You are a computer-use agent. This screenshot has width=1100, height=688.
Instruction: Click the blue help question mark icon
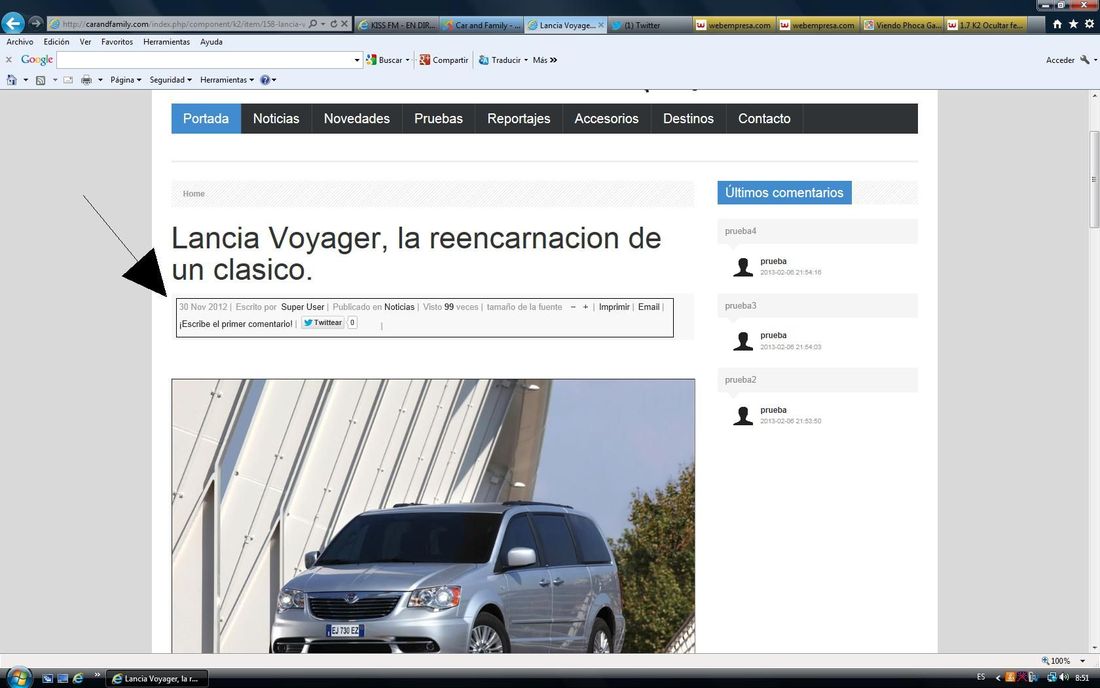(x=264, y=80)
